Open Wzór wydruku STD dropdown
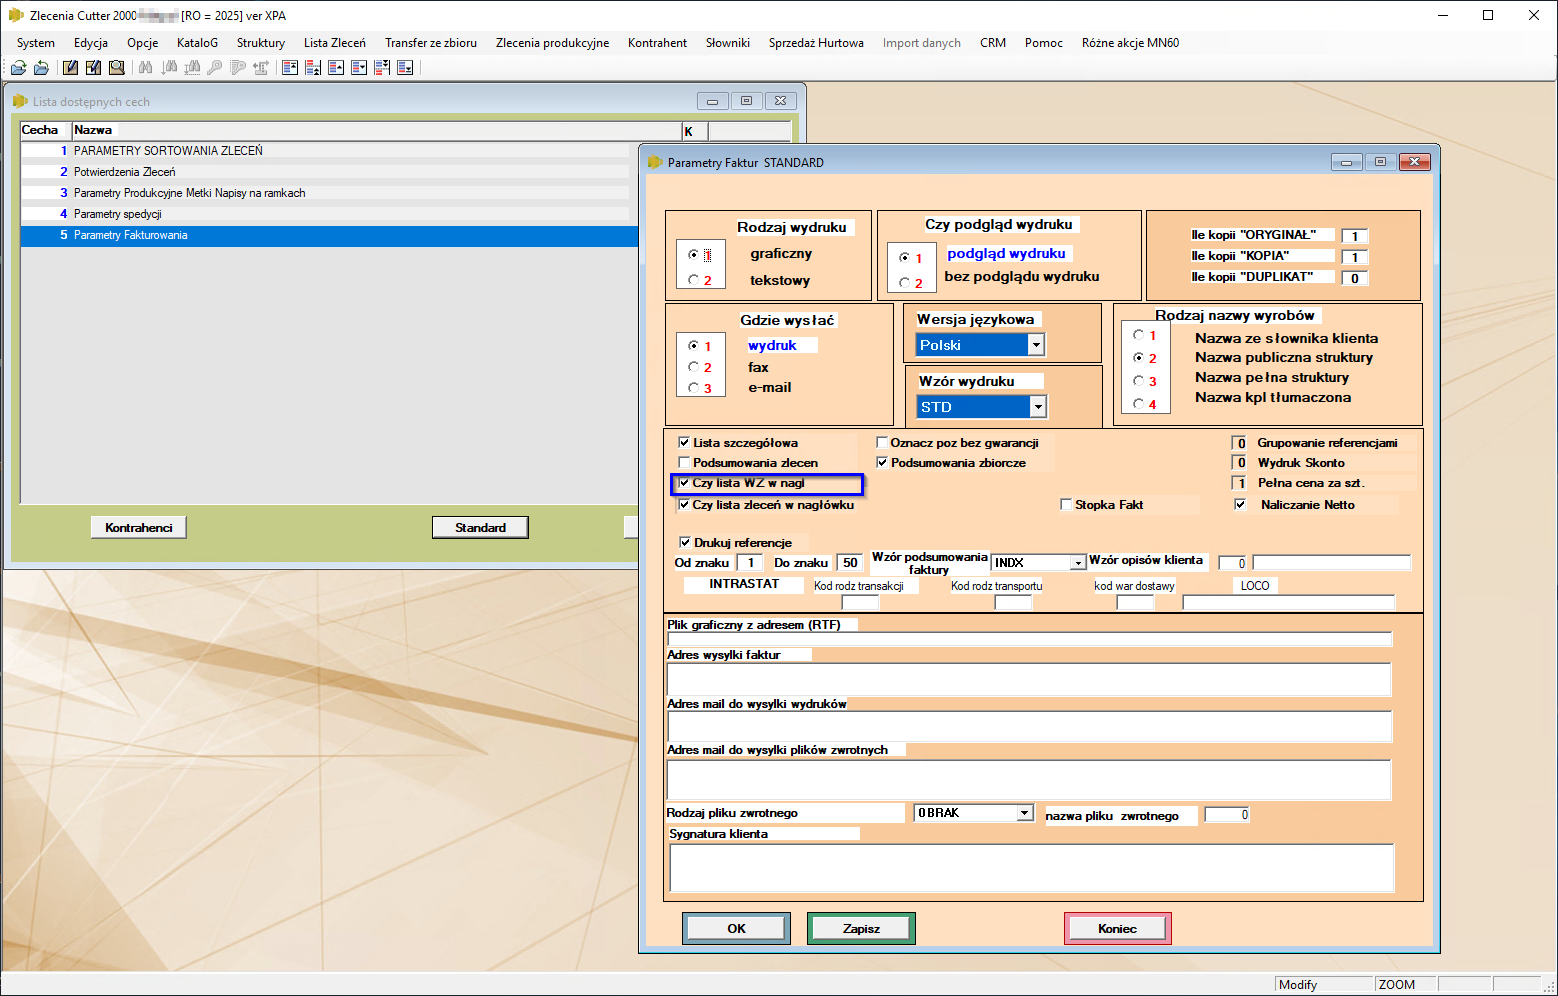The image size is (1558, 996). tap(1038, 407)
